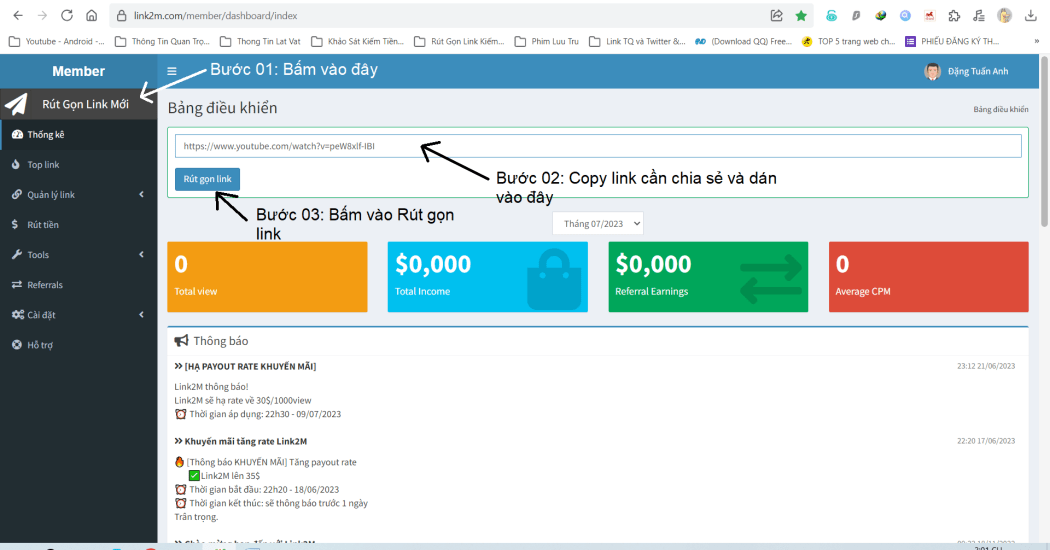Click the browser forward arrow
This screenshot has width=1050, height=550.
point(42,15)
